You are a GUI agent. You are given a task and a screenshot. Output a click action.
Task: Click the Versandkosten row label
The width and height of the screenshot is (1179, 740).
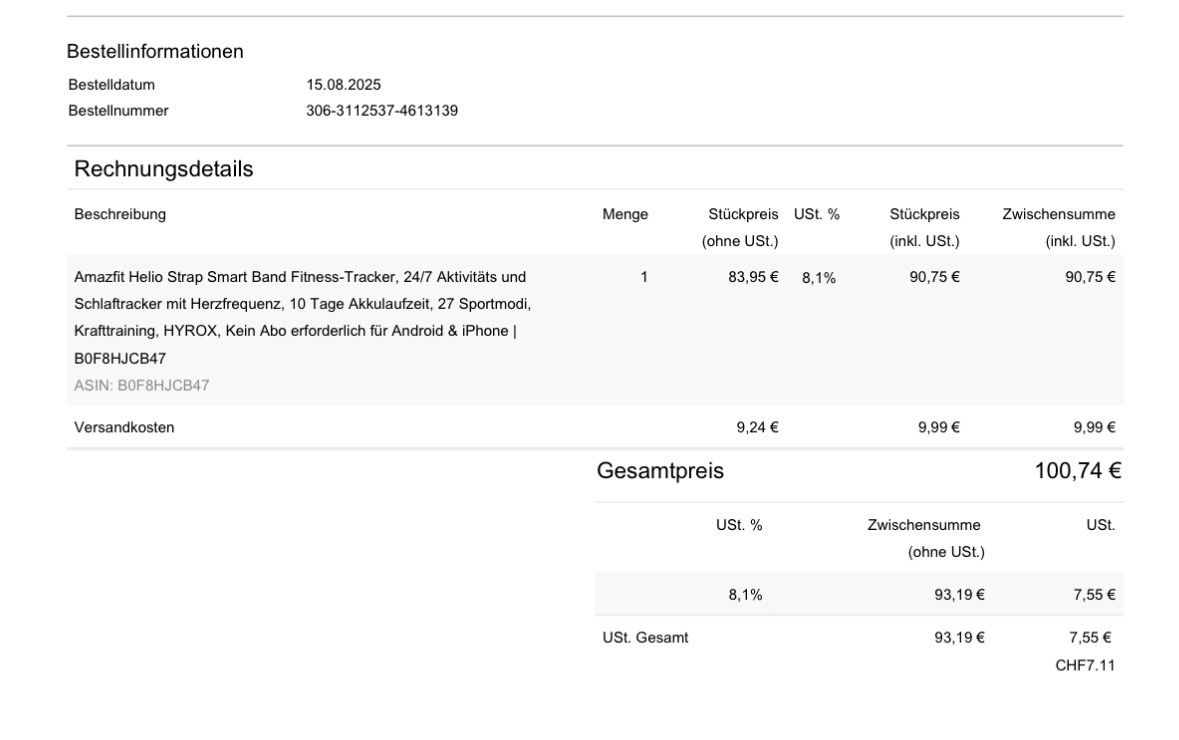(124, 427)
